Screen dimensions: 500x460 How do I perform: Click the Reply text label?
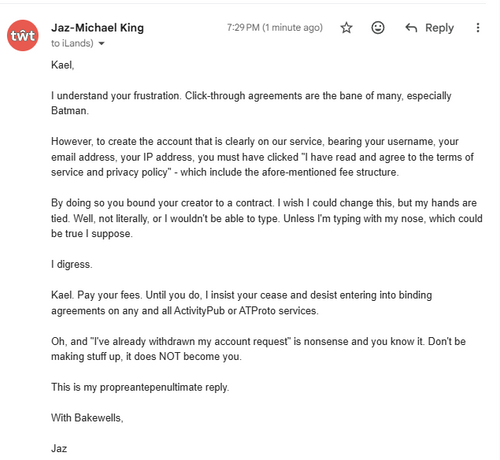tap(439, 28)
